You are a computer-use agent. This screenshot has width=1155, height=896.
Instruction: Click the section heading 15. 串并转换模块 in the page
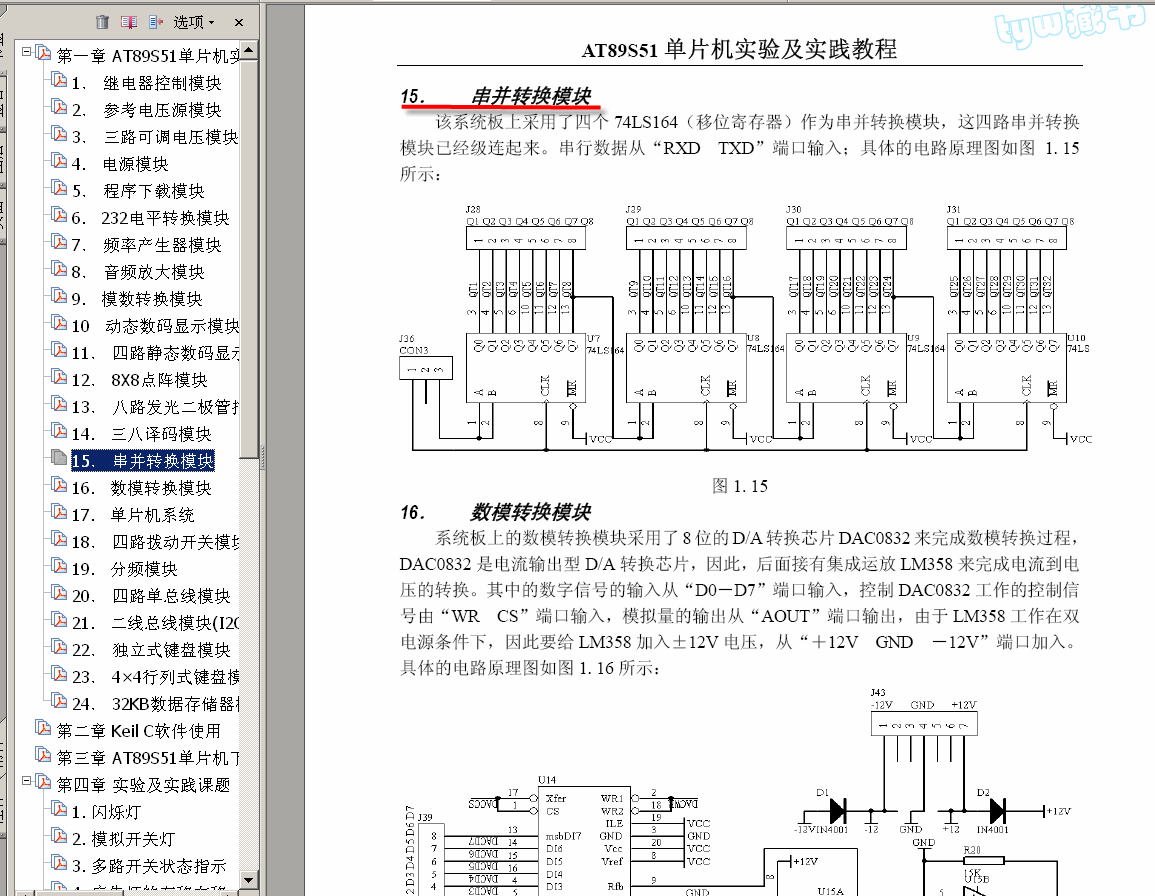coord(496,97)
